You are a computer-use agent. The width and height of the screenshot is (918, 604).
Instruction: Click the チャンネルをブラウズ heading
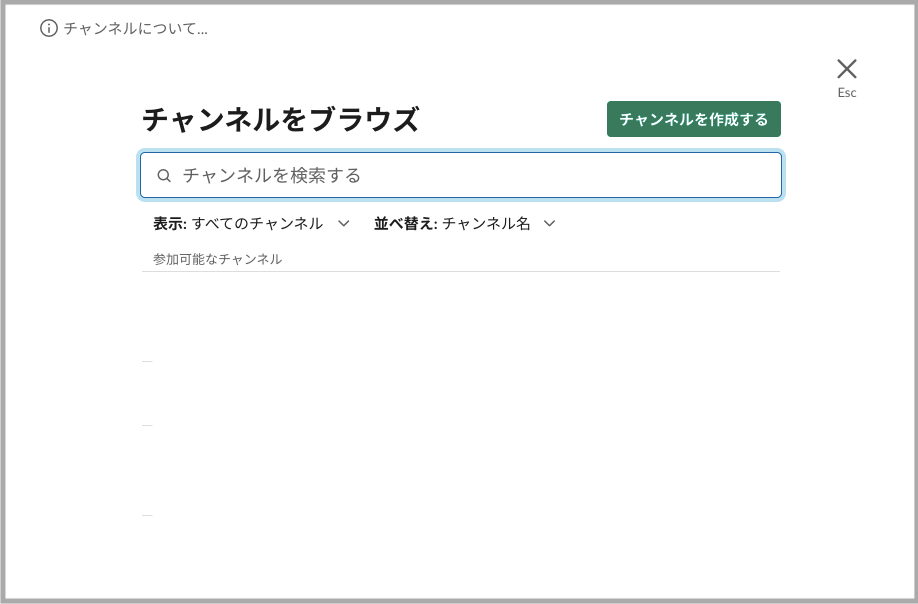tap(280, 120)
